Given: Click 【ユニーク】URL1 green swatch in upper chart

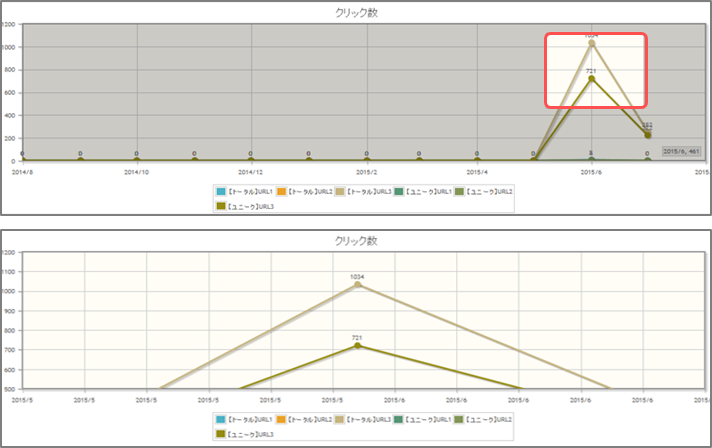Looking at the screenshot, I should [x=399, y=192].
